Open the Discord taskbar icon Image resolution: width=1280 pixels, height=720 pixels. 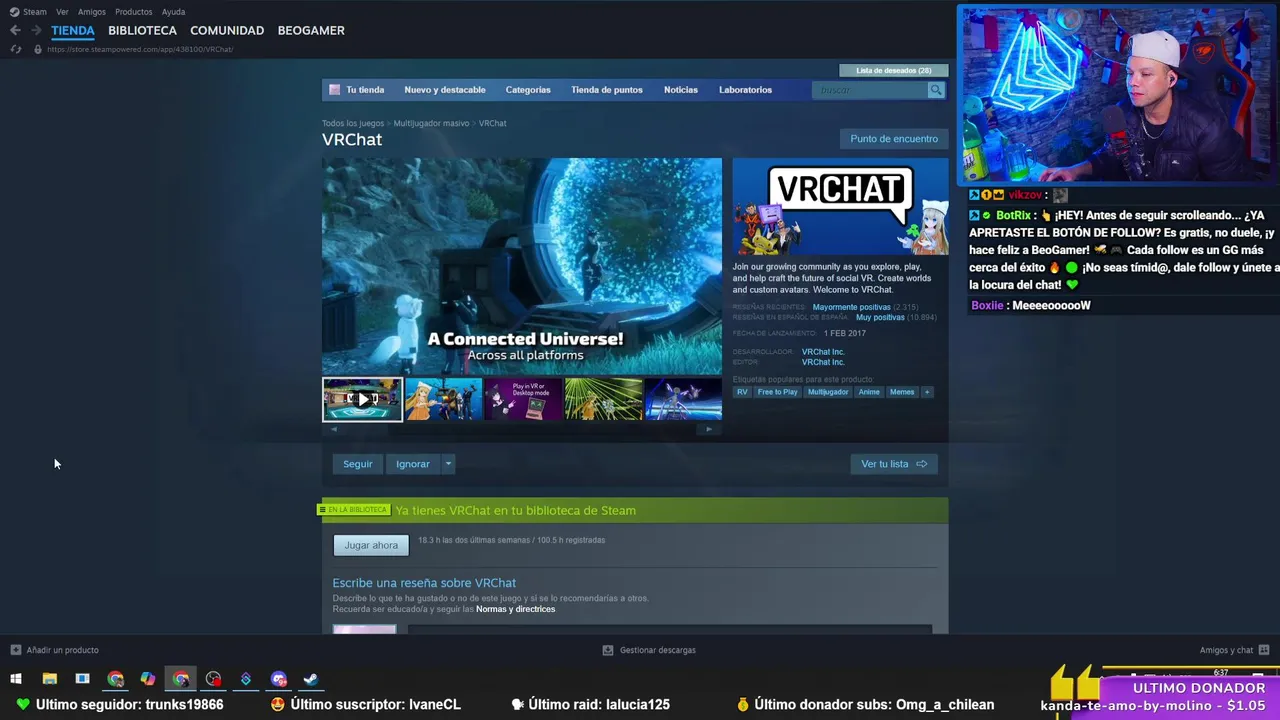278,679
